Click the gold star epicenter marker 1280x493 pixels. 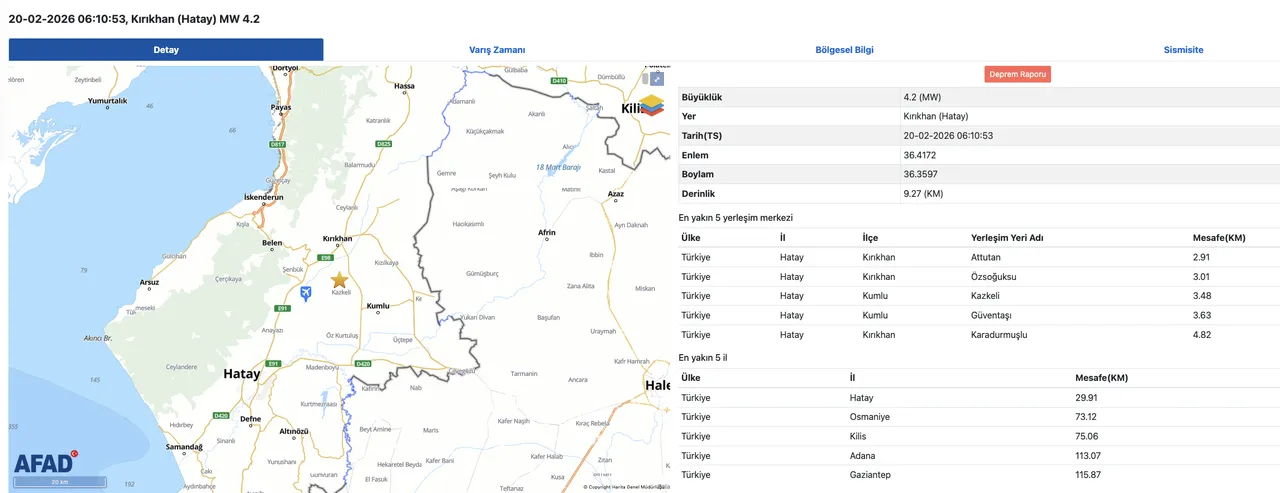tap(339, 279)
